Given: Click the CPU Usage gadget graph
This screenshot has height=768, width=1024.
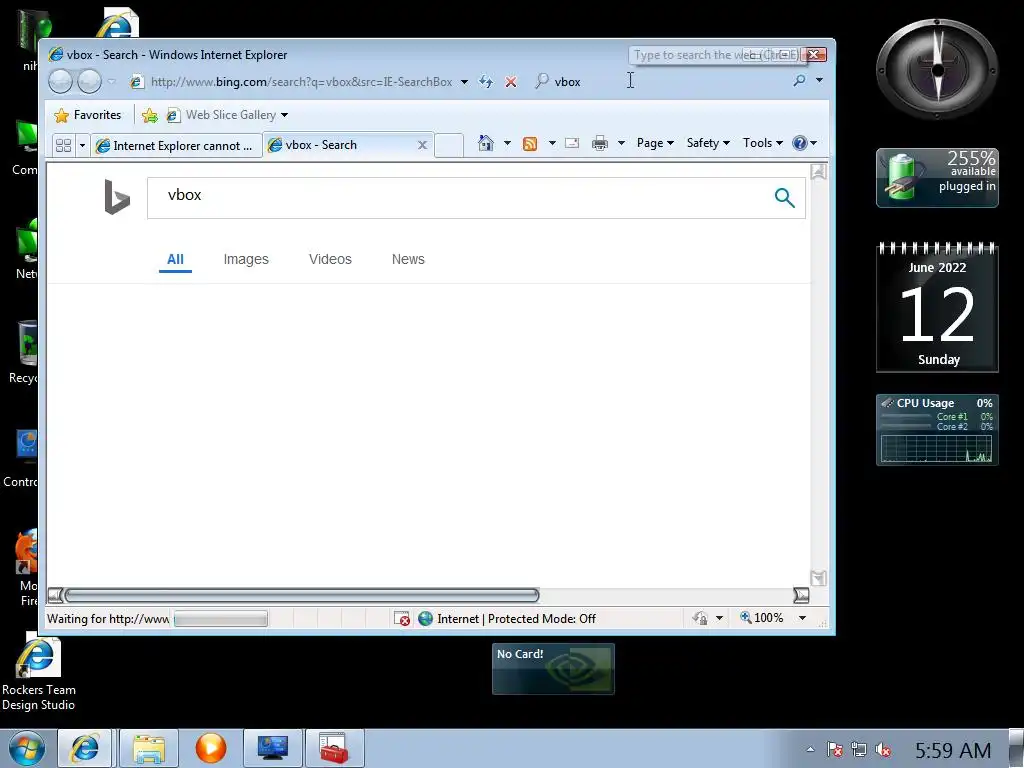Looking at the screenshot, I should coord(936,449).
